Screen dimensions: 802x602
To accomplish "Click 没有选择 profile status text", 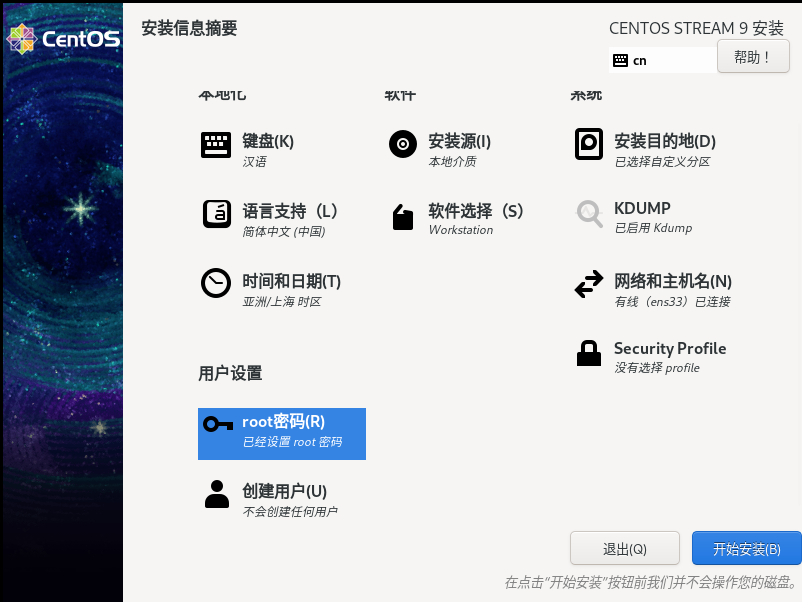I will 657,368.
